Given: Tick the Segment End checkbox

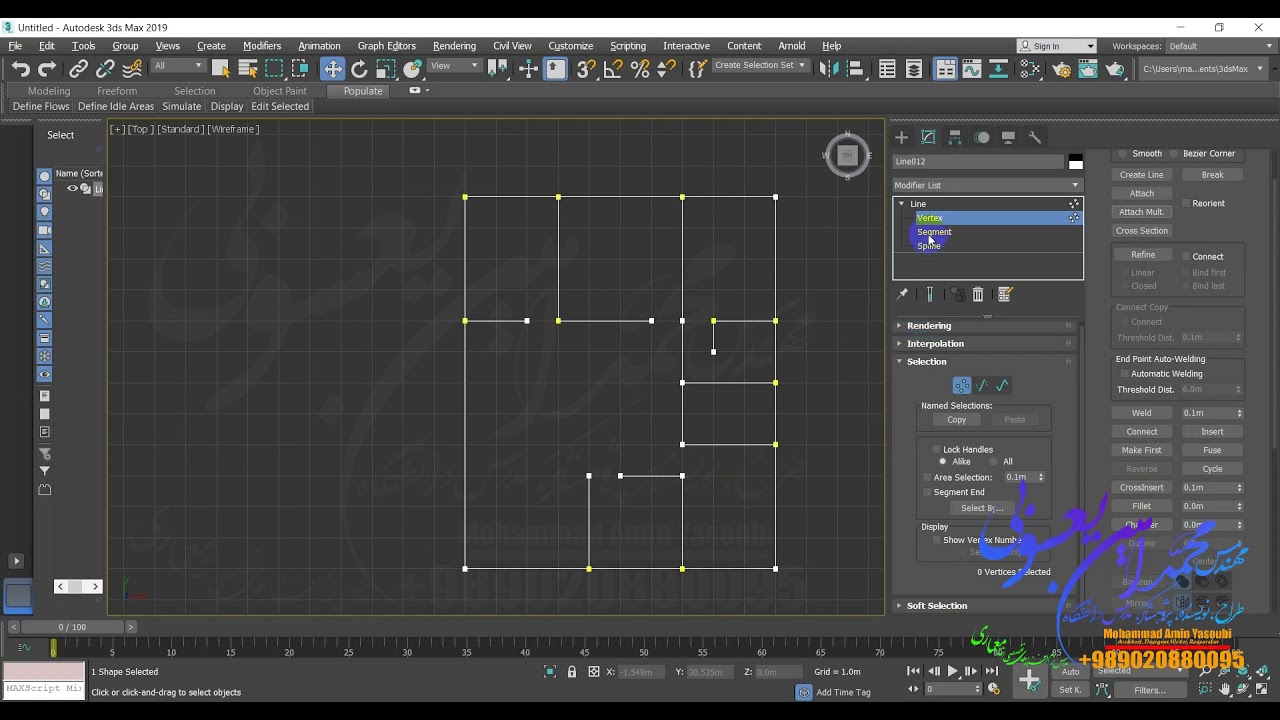Looking at the screenshot, I should click(927, 492).
